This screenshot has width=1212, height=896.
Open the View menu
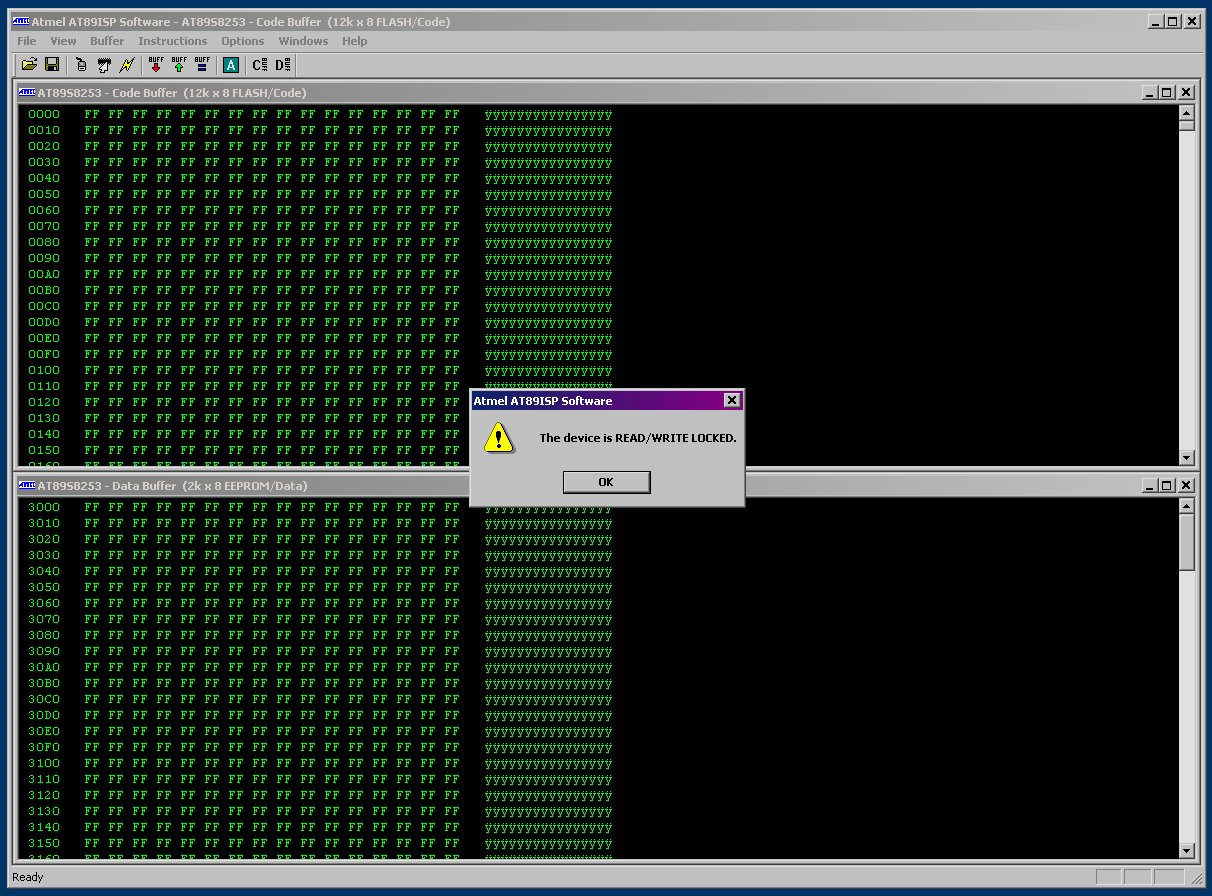click(x=63, y=41)
